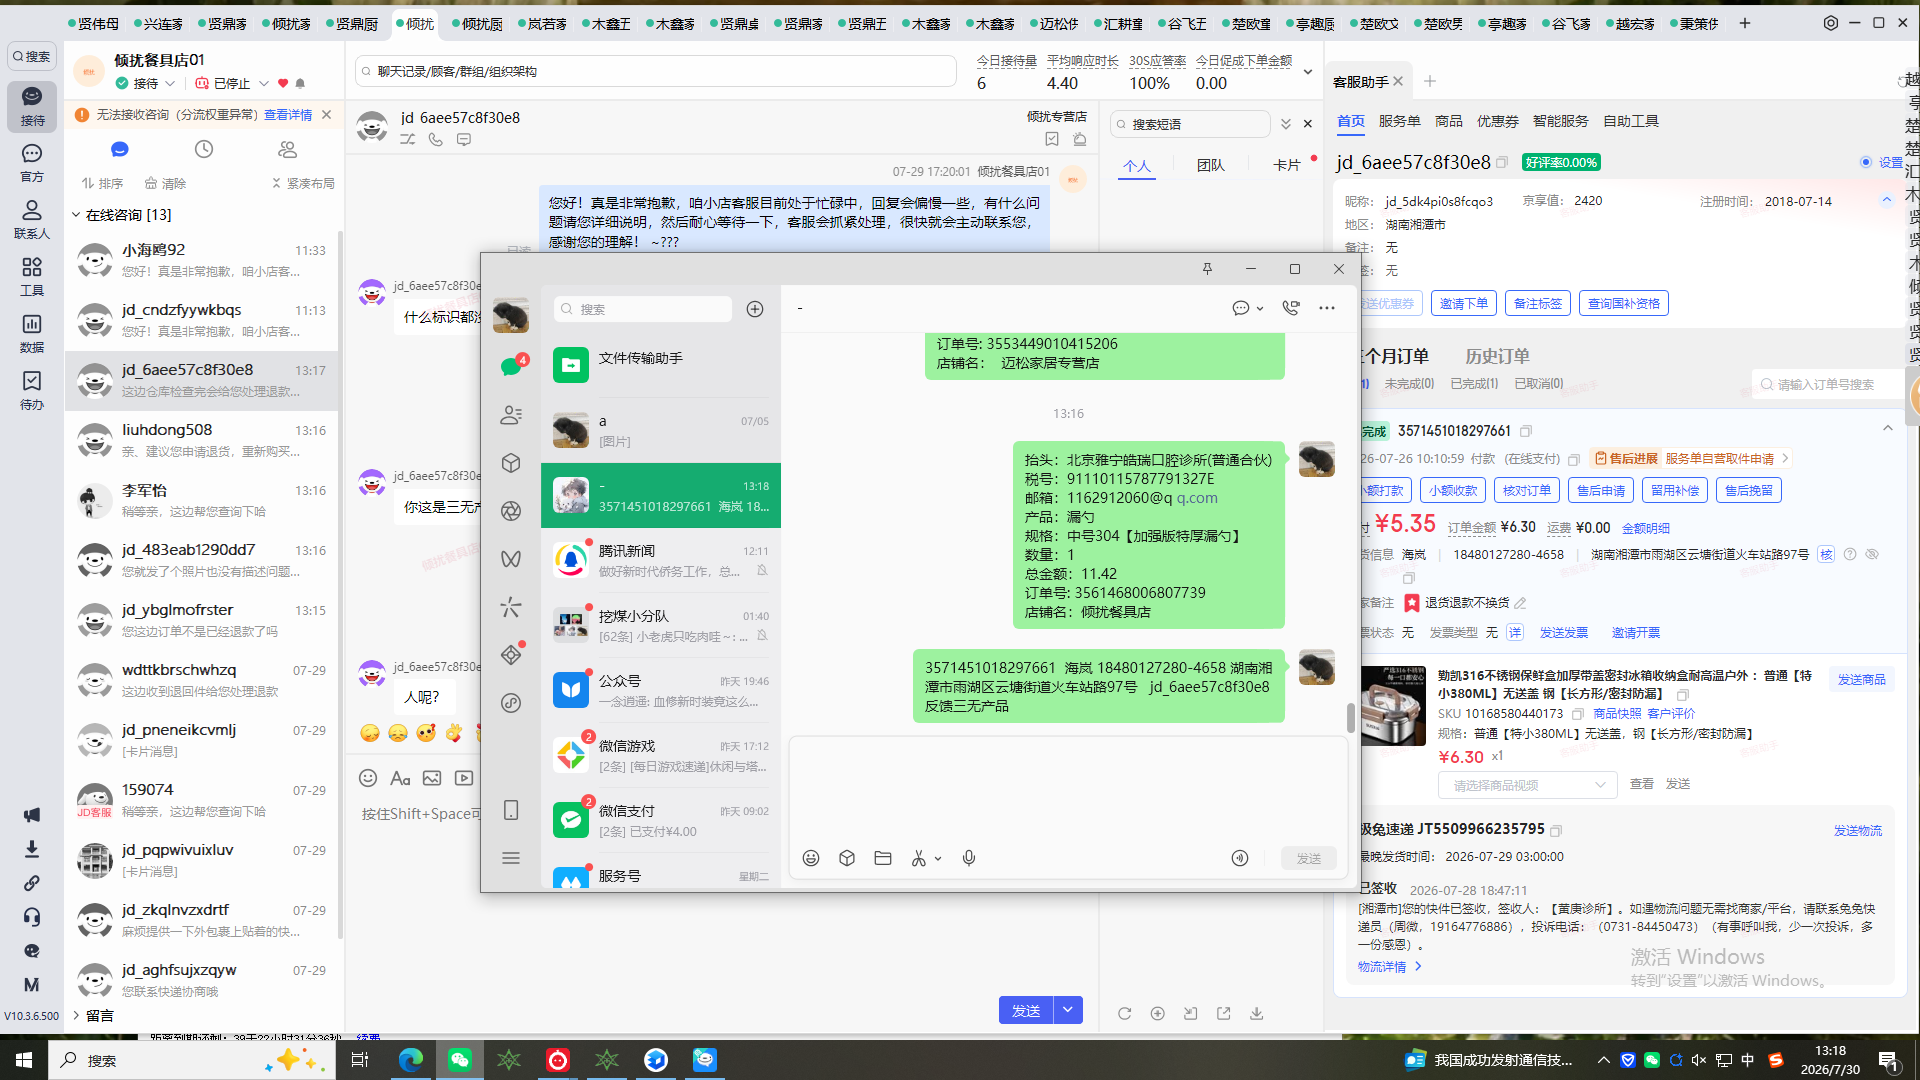Expand the reception statistics chevron
Screen dimensions: 1920x1080
click(1307, 72)
